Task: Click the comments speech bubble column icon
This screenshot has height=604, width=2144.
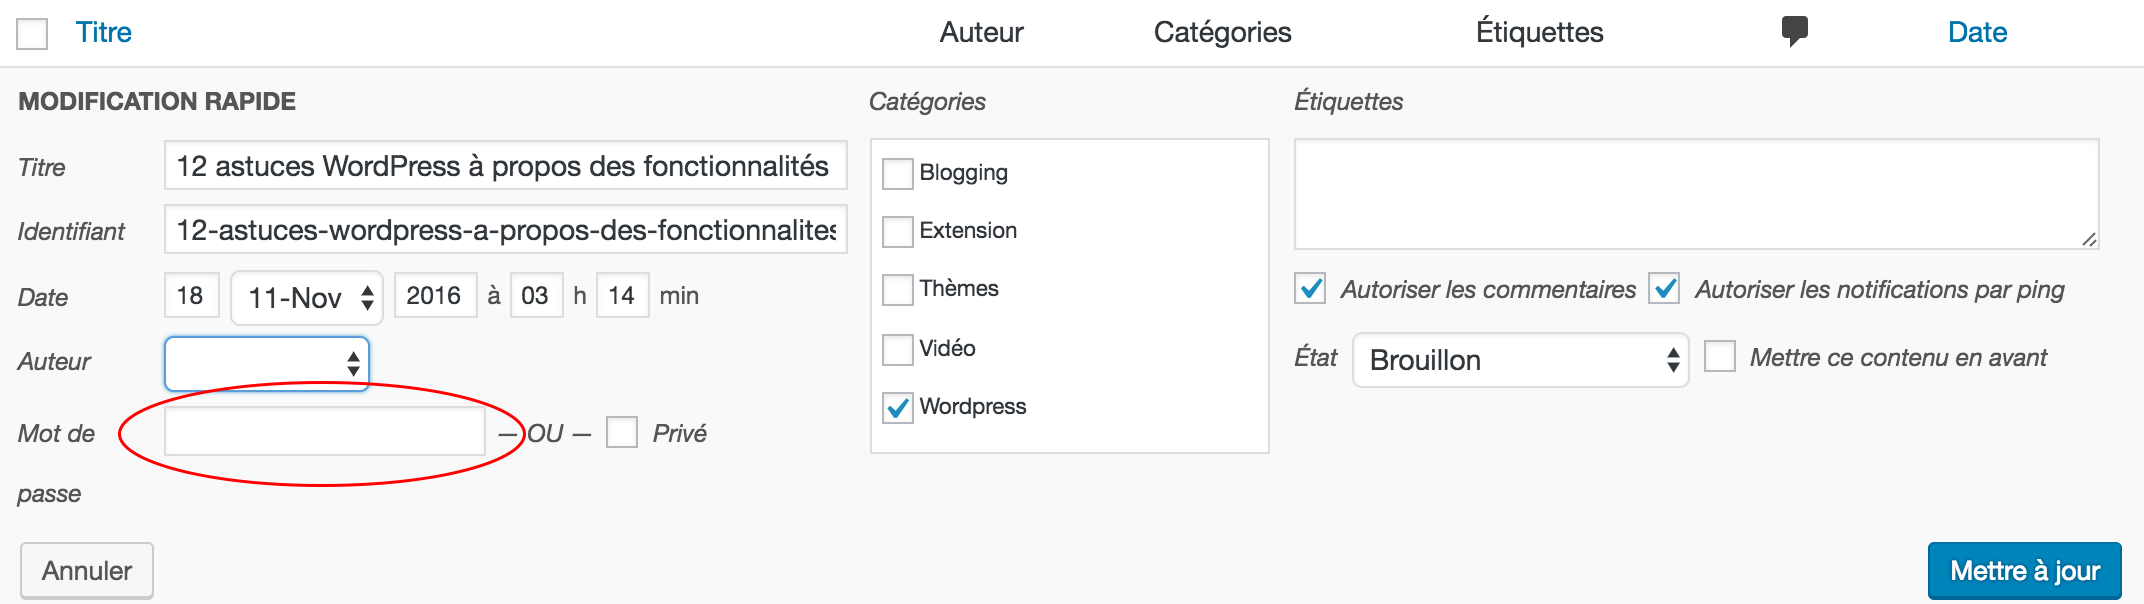Action: 1794,31
